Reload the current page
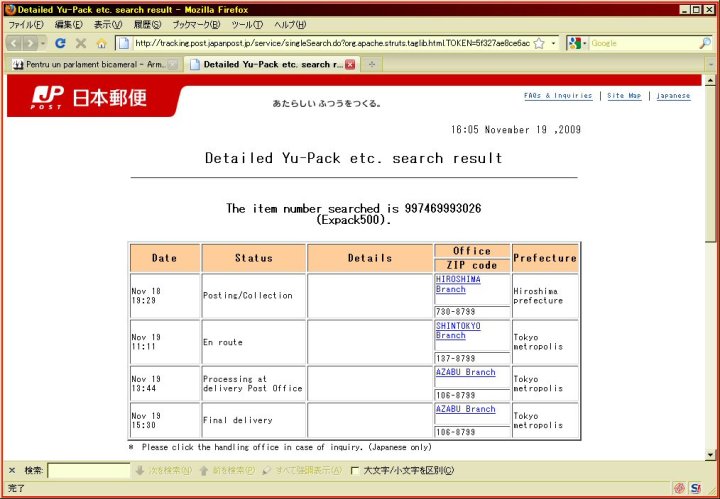This screenshot has width=720, height=499. coord(60,43)
